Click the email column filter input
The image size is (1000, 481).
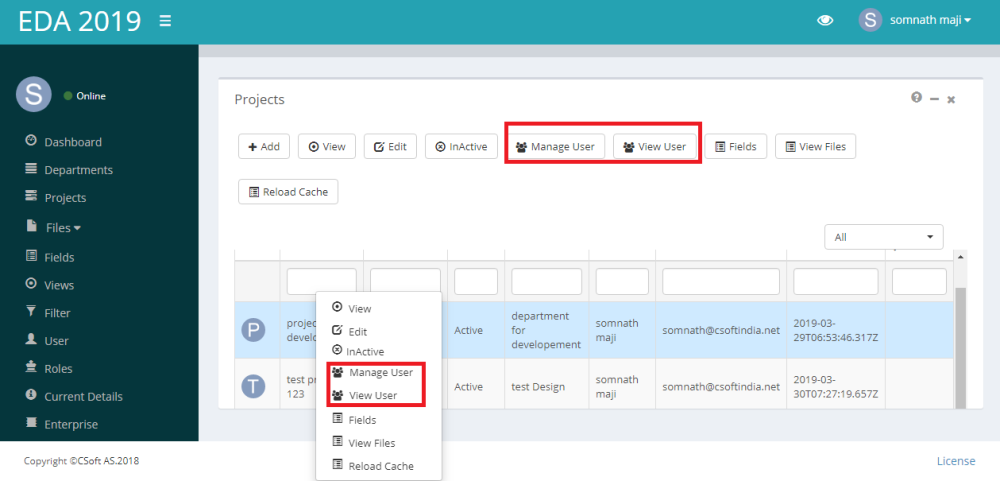click(721, 281)
